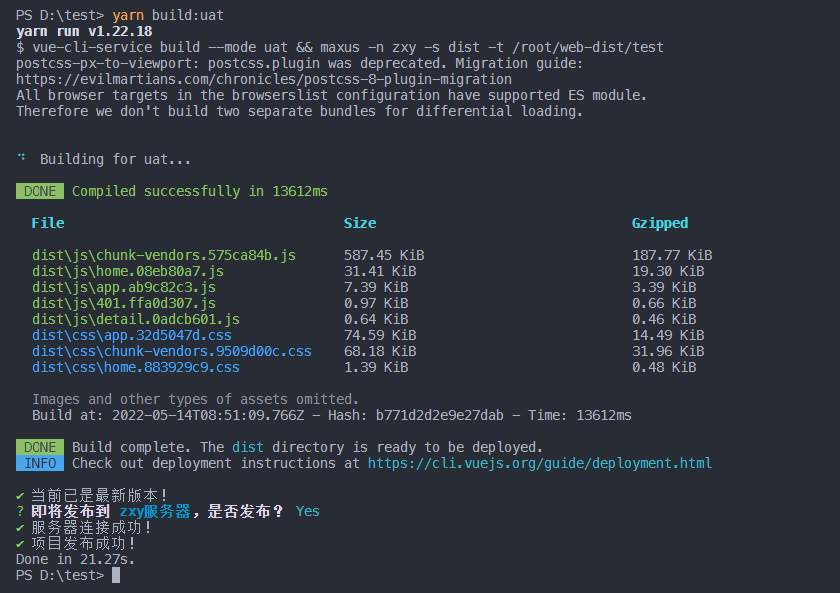Click the spinner icon beside "Building for uat"
The width and height of the screenshot is (840, 593).
tap(22, 158)
